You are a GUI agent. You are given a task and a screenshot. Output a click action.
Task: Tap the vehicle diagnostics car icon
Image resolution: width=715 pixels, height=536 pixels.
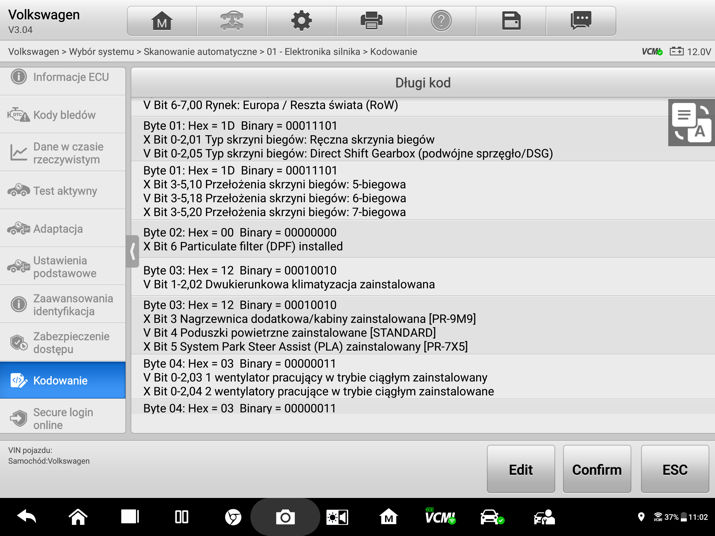point(492,517)
